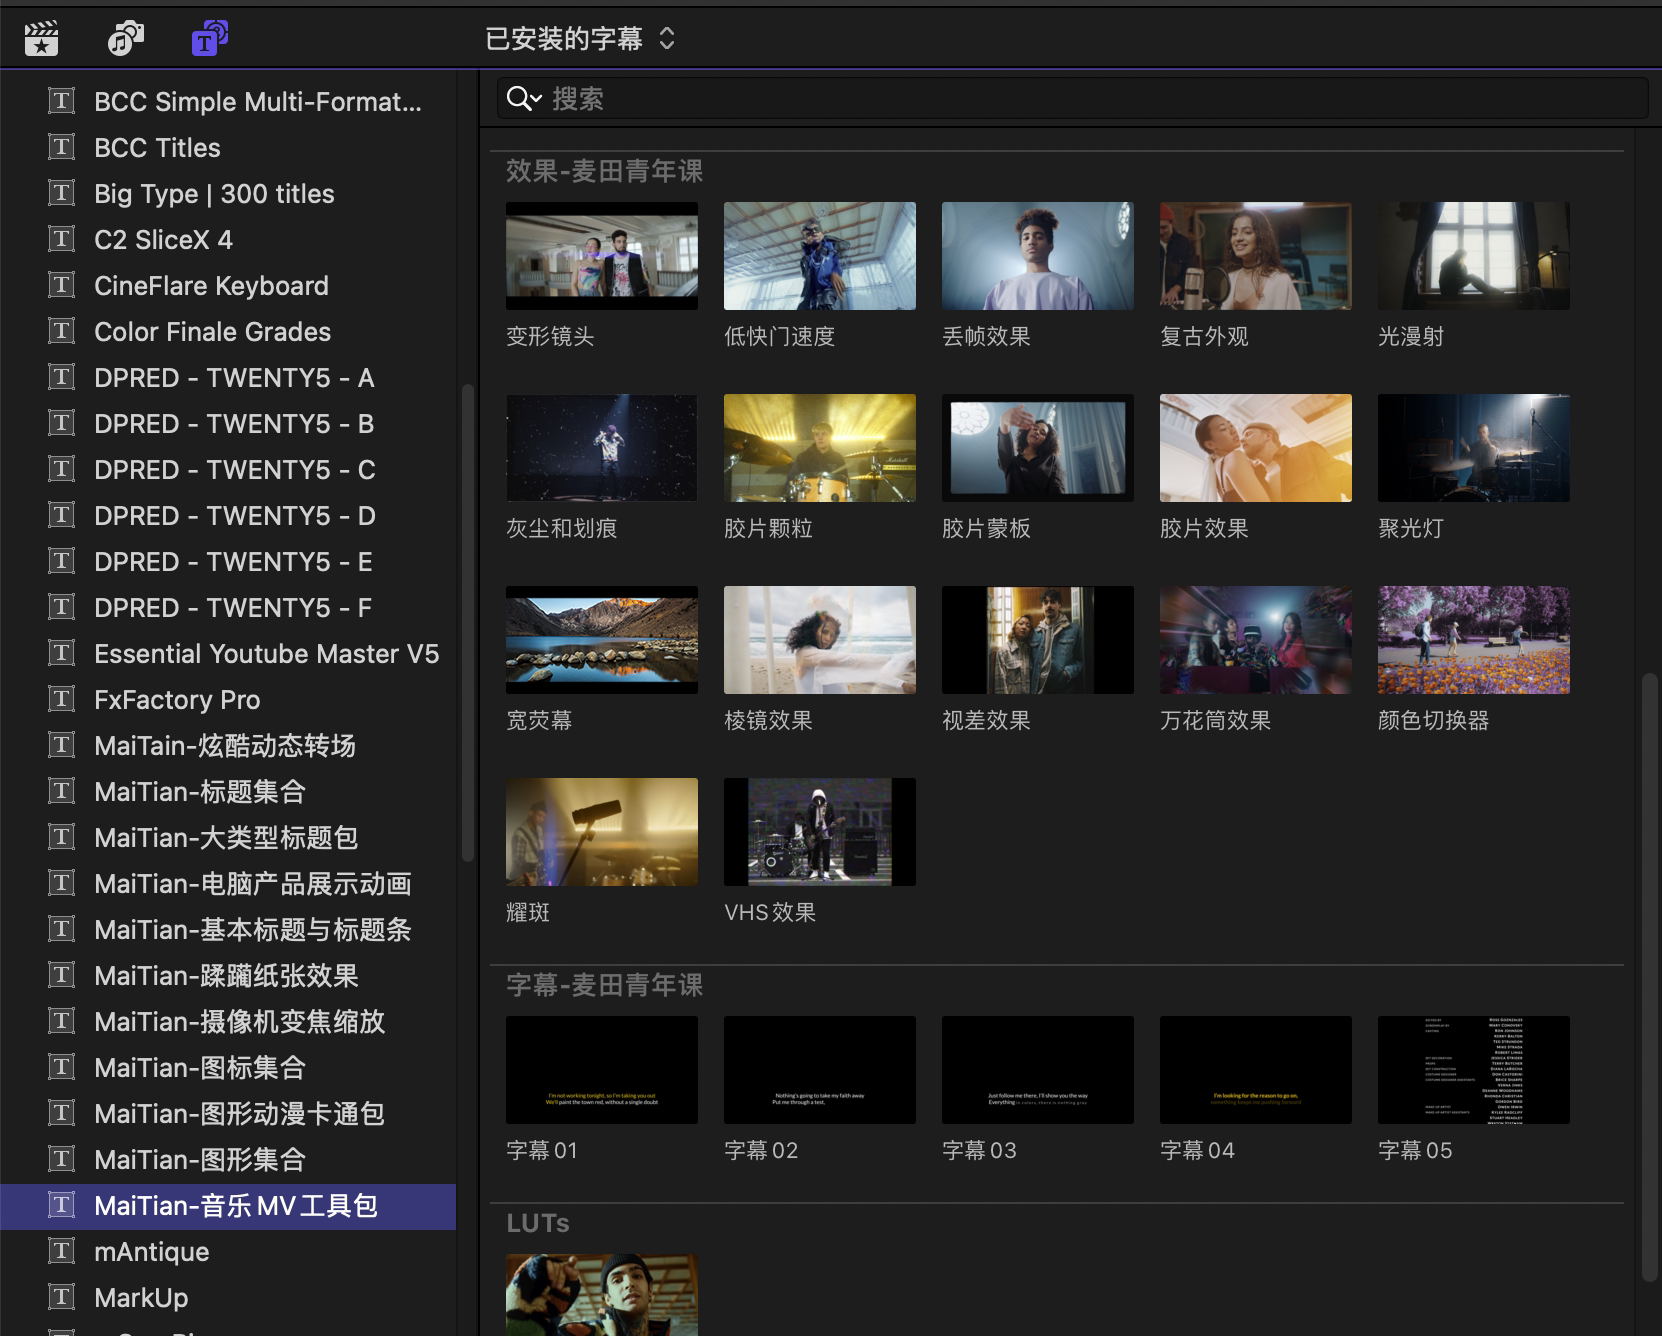
Task: Select MaiTian-大类型标题包 category
Action: tap(228, 838)
